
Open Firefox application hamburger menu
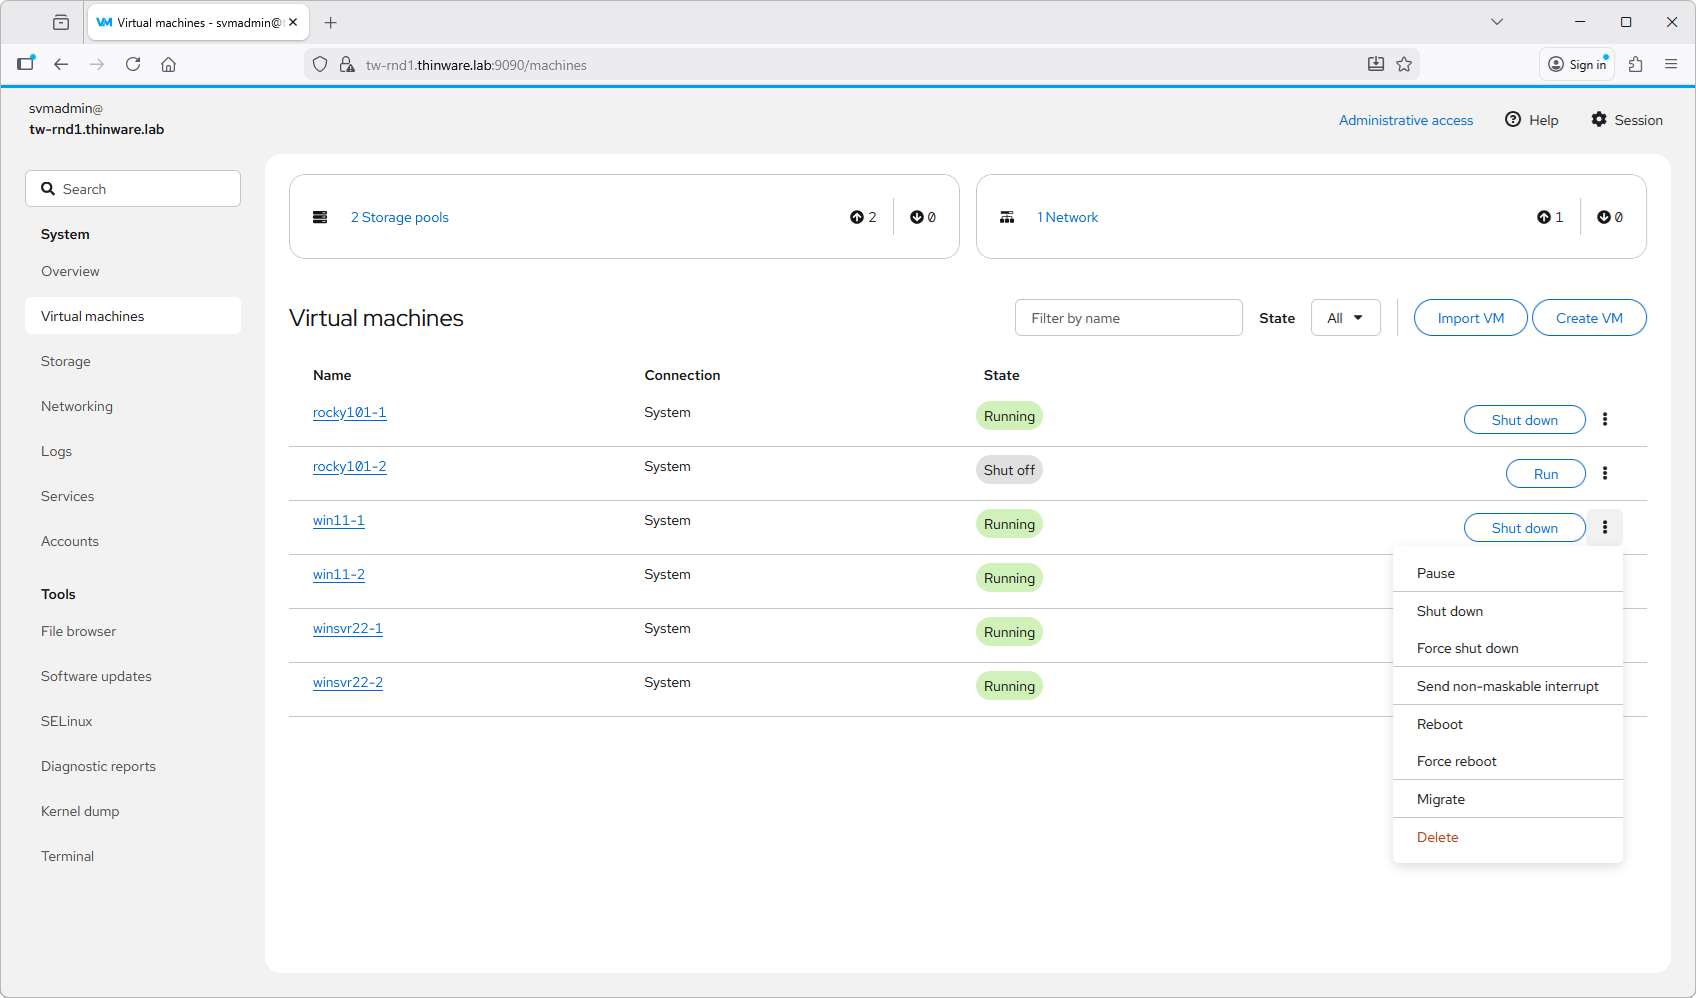pos(1671,64)
